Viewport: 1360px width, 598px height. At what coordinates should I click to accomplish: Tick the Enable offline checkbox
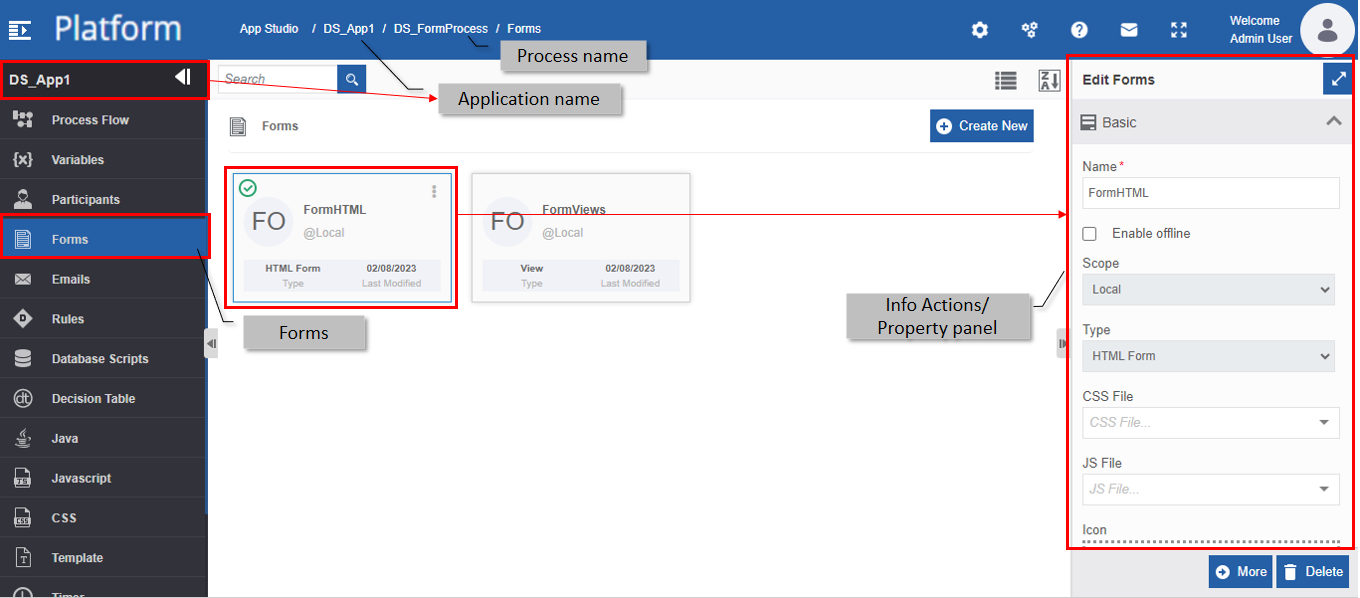[1090, 233]
